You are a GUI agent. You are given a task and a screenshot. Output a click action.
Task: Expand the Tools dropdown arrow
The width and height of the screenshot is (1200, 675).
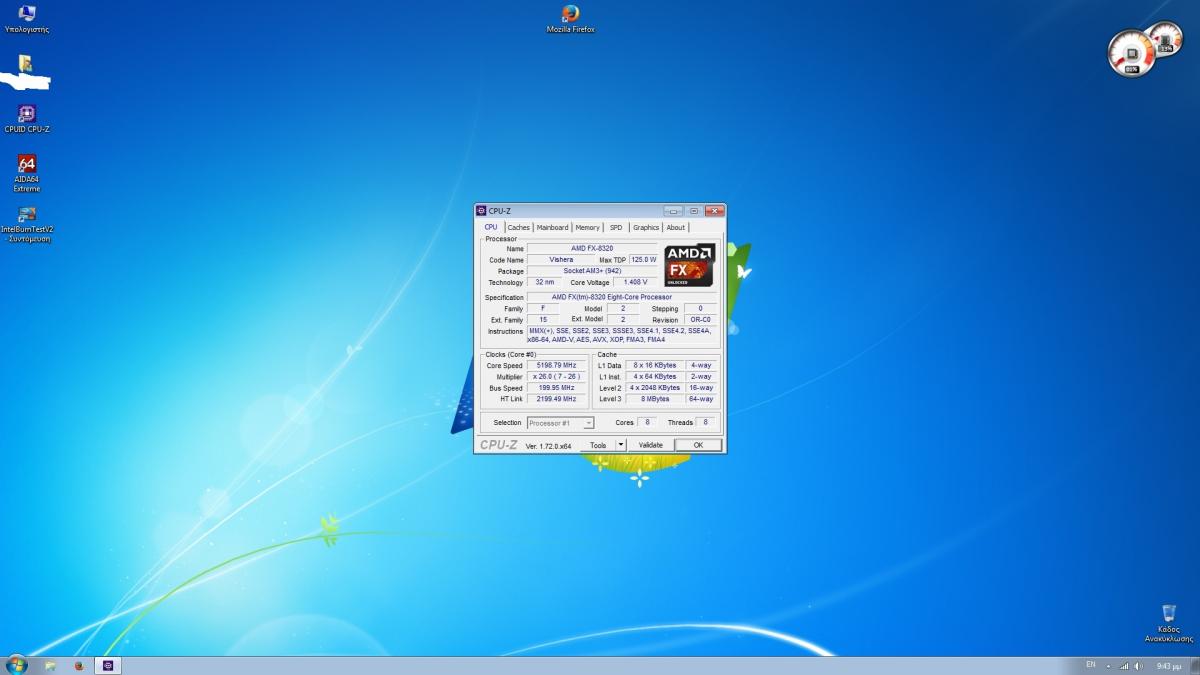[x=620, y=445]
